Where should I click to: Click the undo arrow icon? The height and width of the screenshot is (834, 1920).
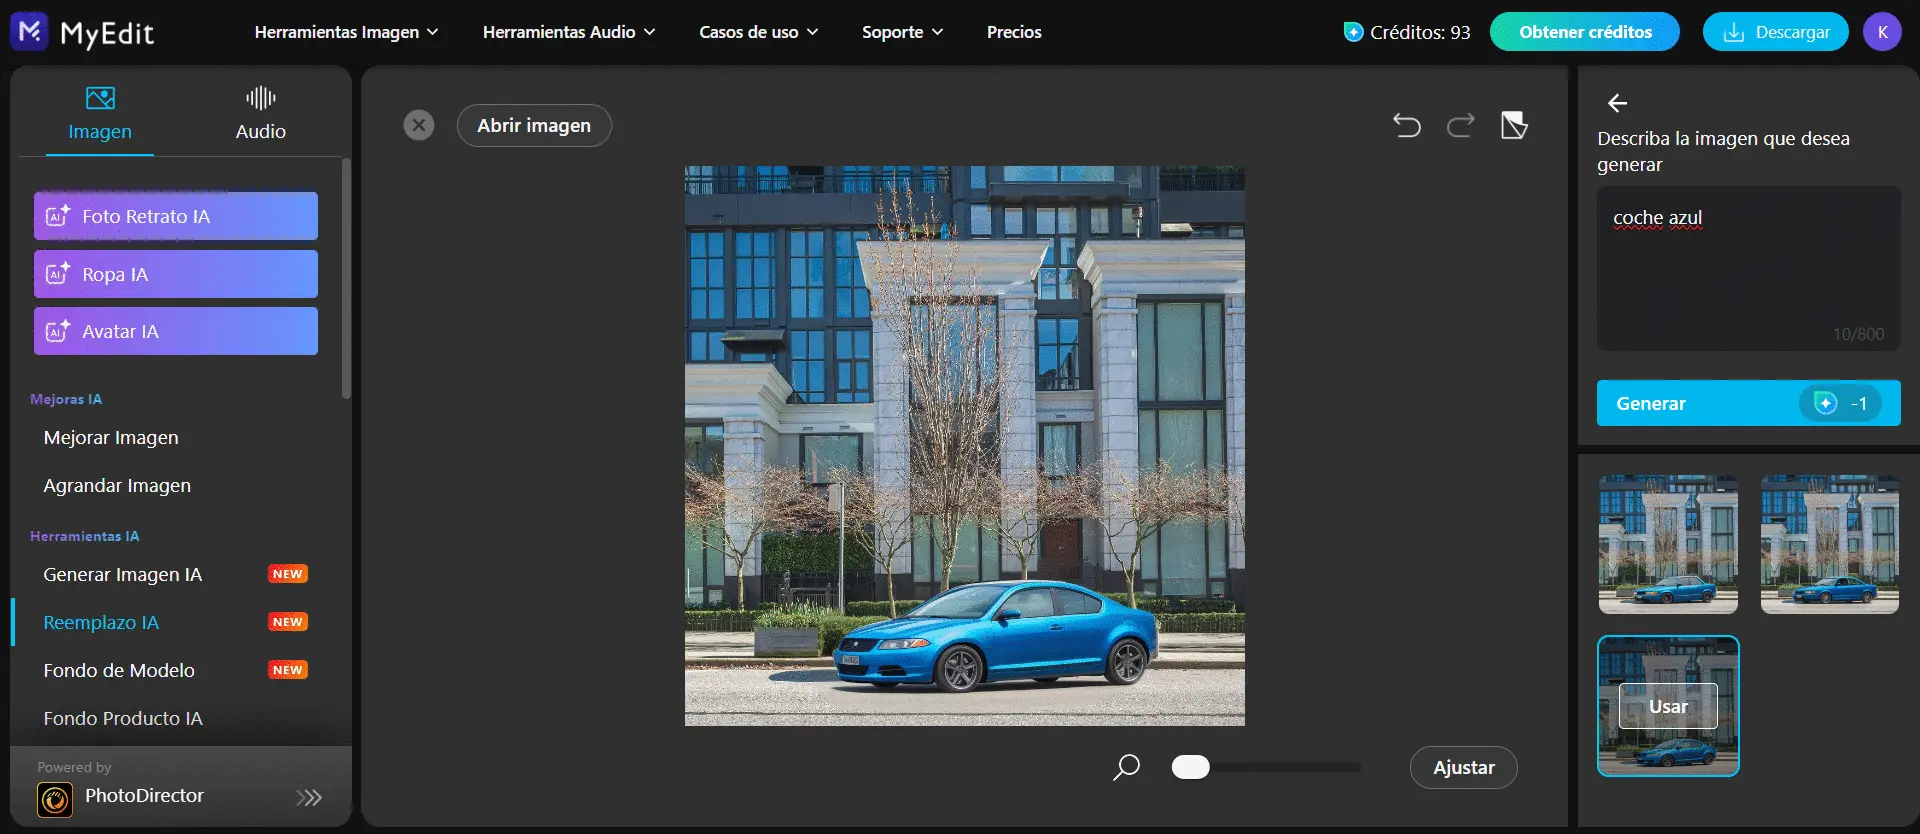click(1407, 125)
